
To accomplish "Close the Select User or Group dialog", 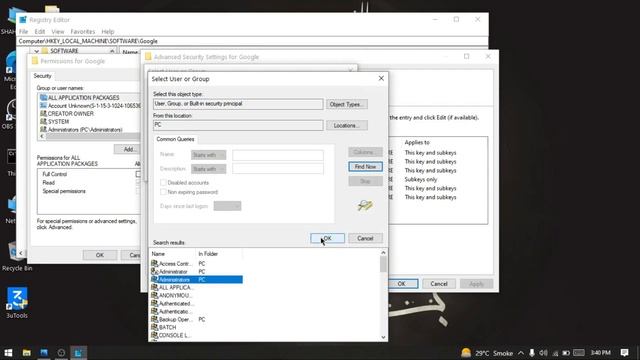I will (381, 78).
